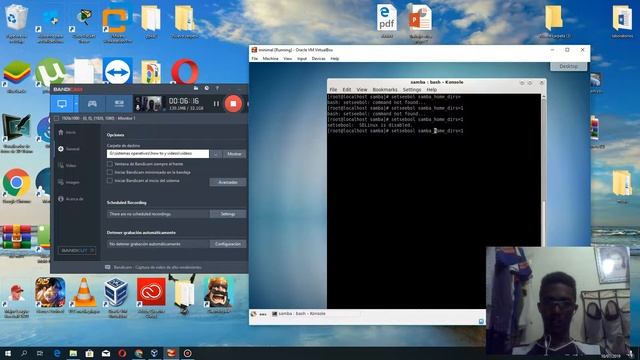
Task: Open the Video section in Bandicam sidebar
Action: [67, 165]
